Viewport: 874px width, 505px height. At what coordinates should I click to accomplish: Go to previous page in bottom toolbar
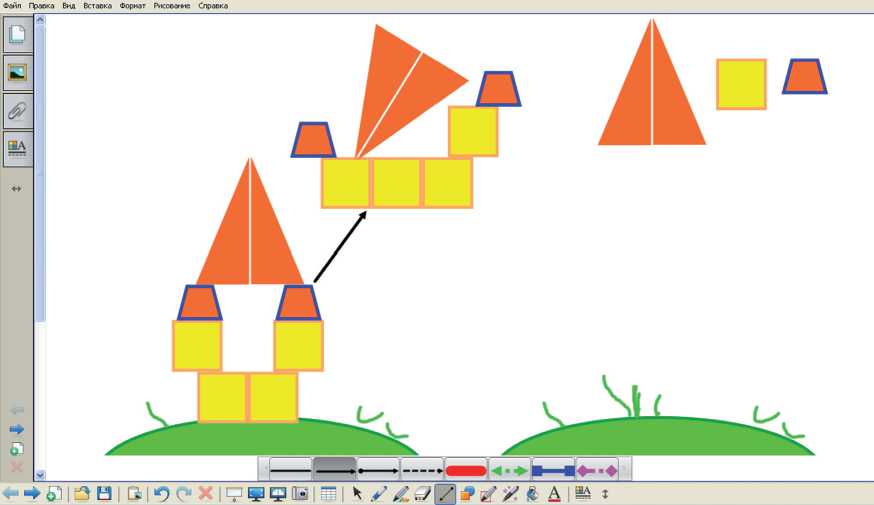(11, 494)
